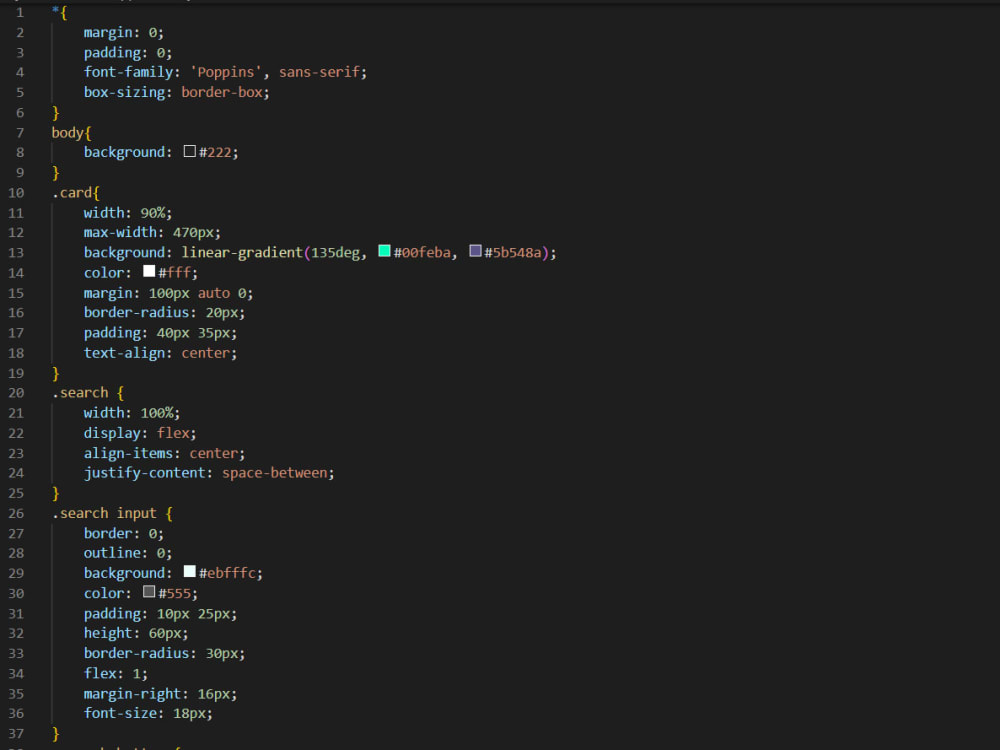Open the #fff color swatch picker
This screenshot has width=1000, height=750.
(x=149, y=271)
